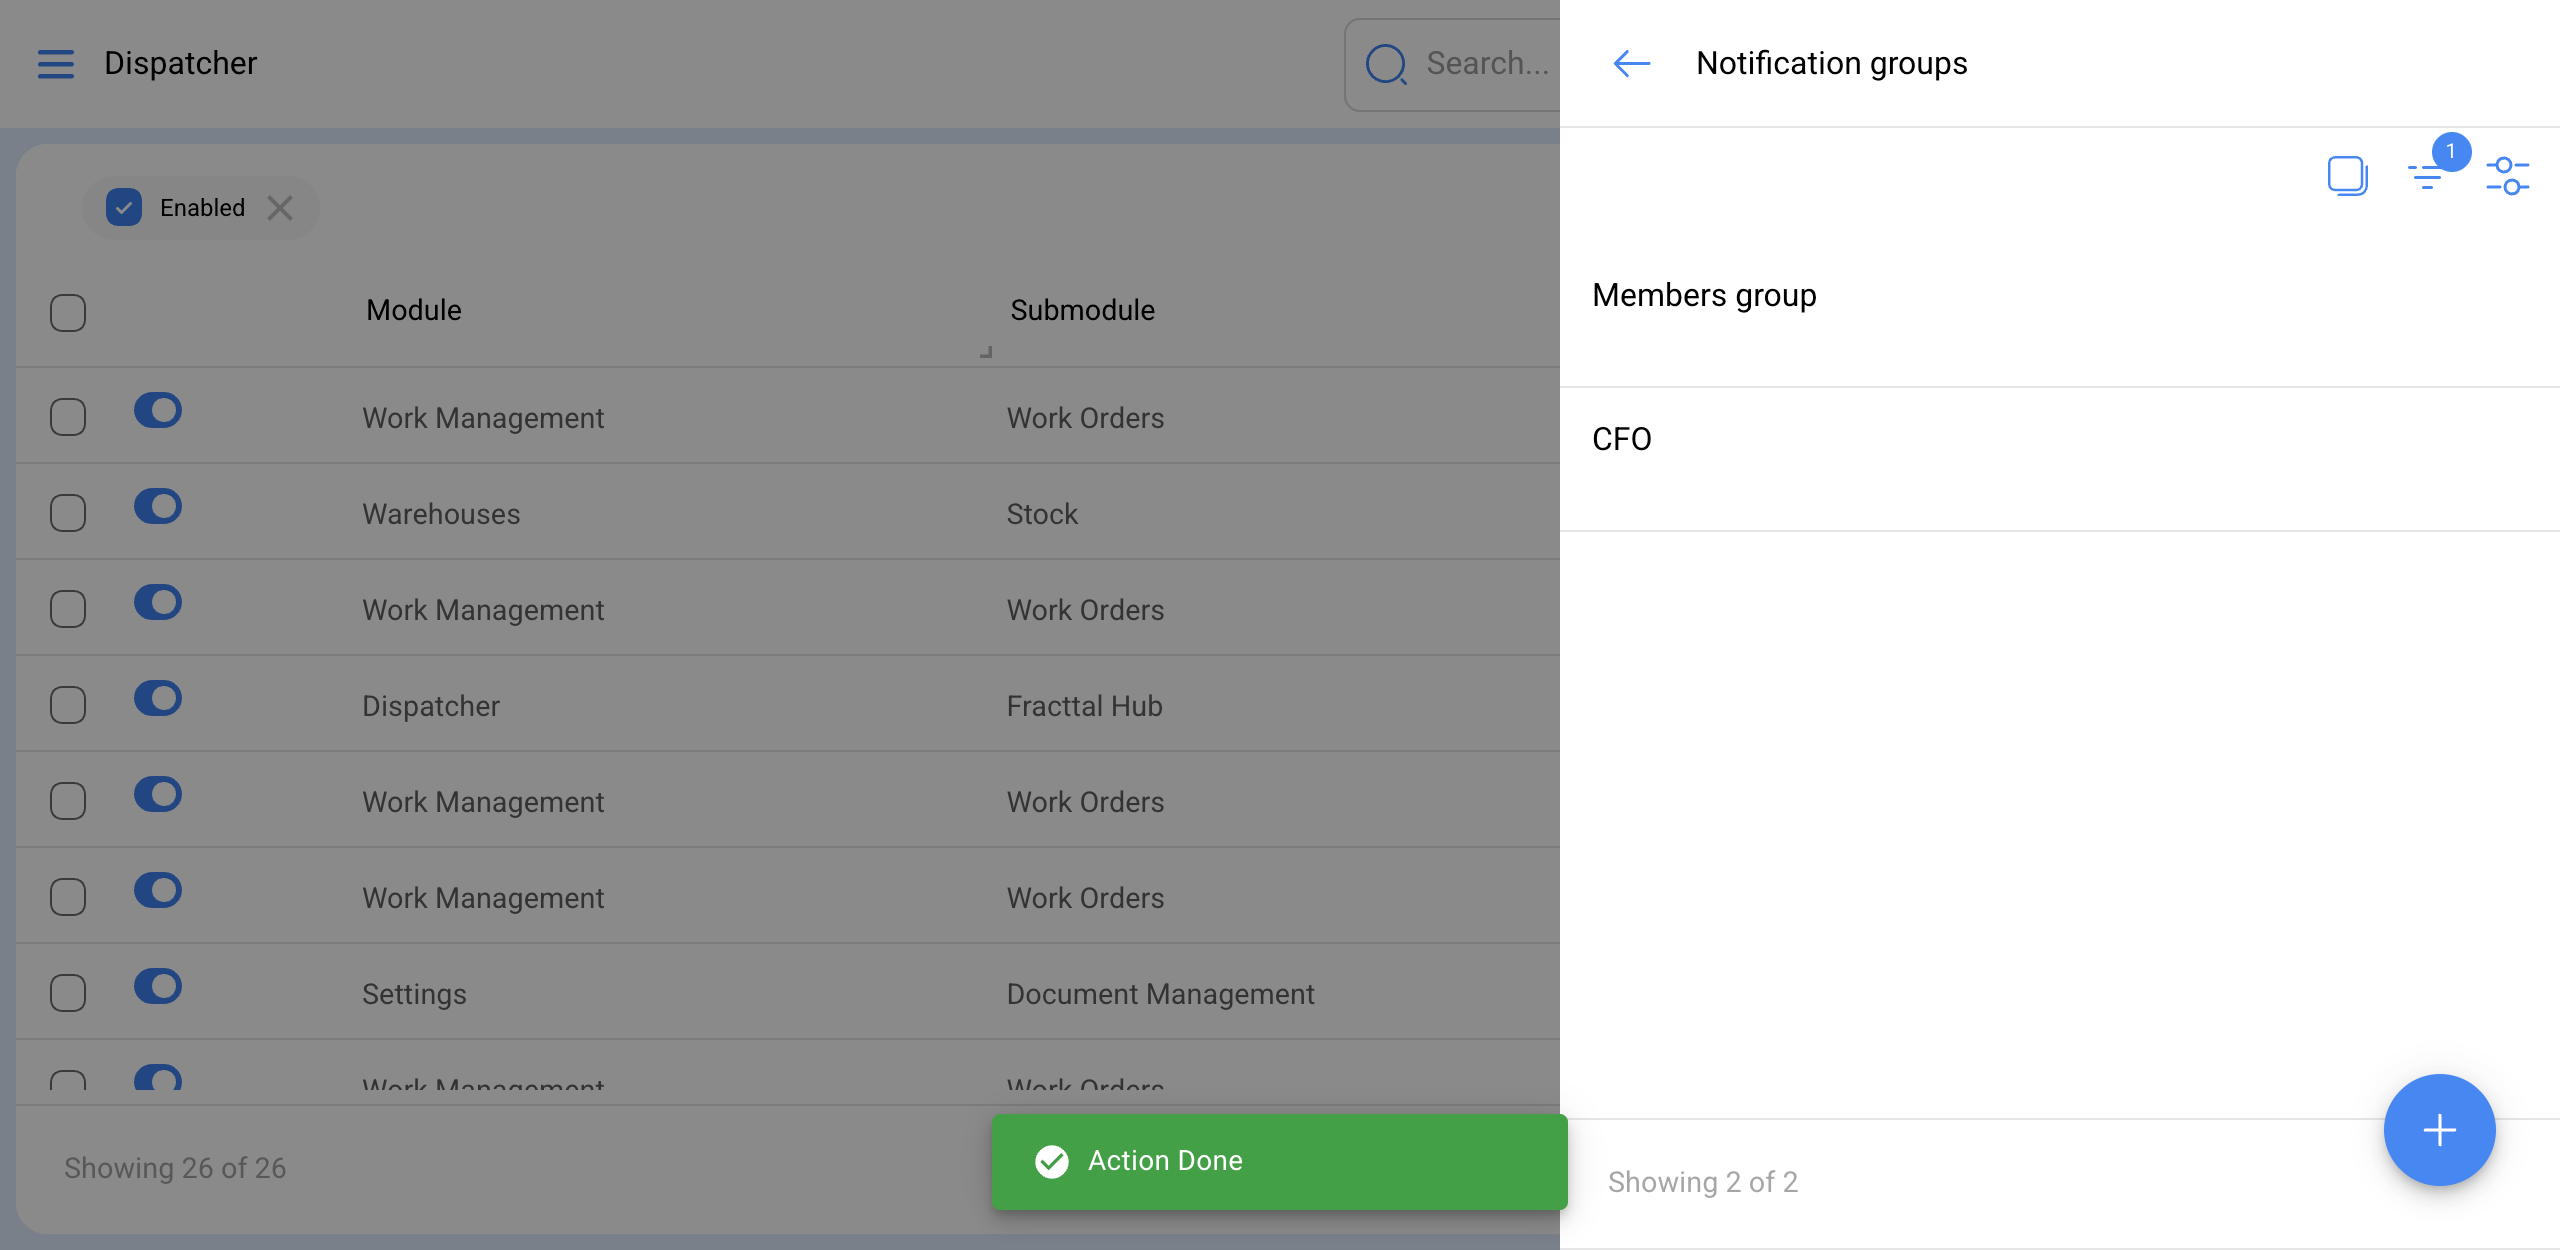Click the Action Done notification toast
The height and width of the screenshot is (1250, 2560).
coord(1279,1161)
